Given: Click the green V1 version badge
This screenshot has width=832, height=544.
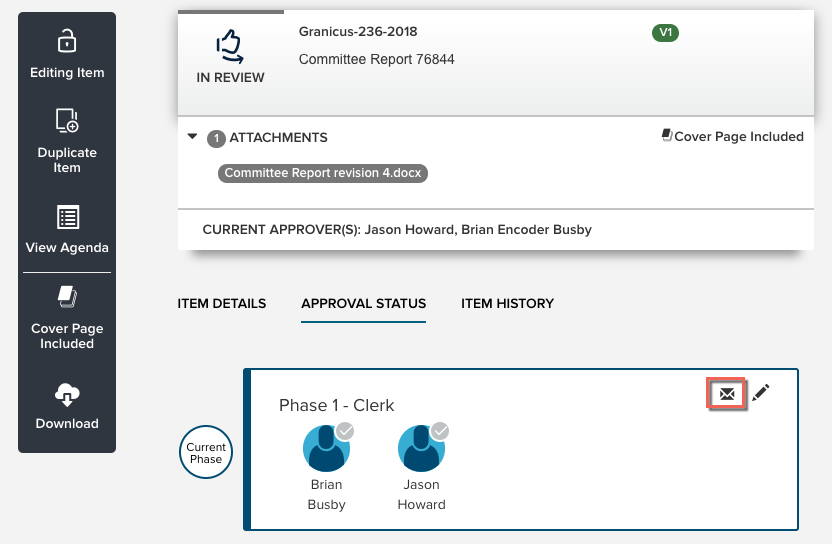Looking at the screenshot, I should click(665, 33).
